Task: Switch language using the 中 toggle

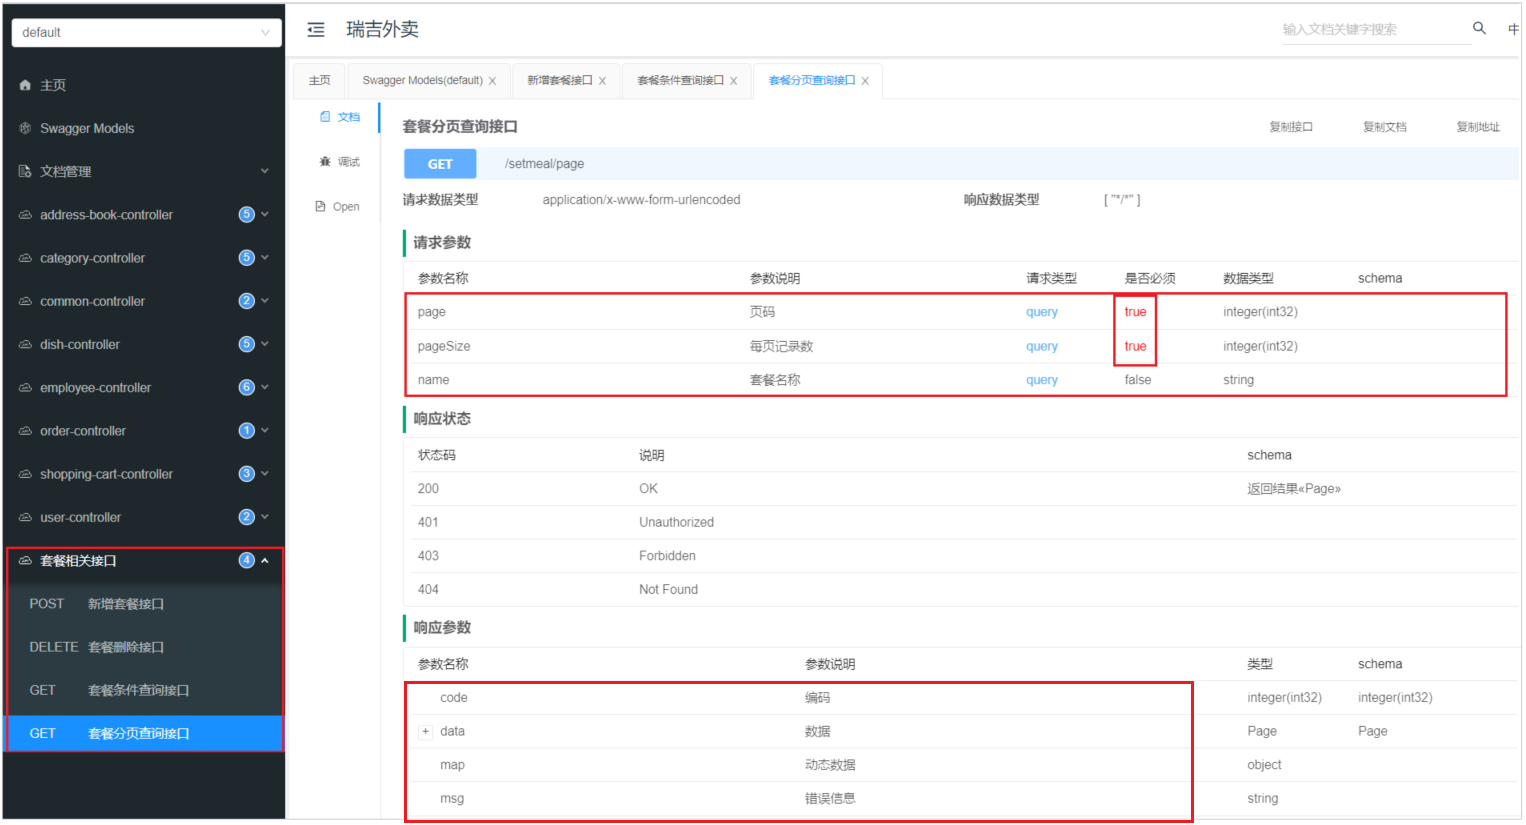Action: tap(1514, 29)
